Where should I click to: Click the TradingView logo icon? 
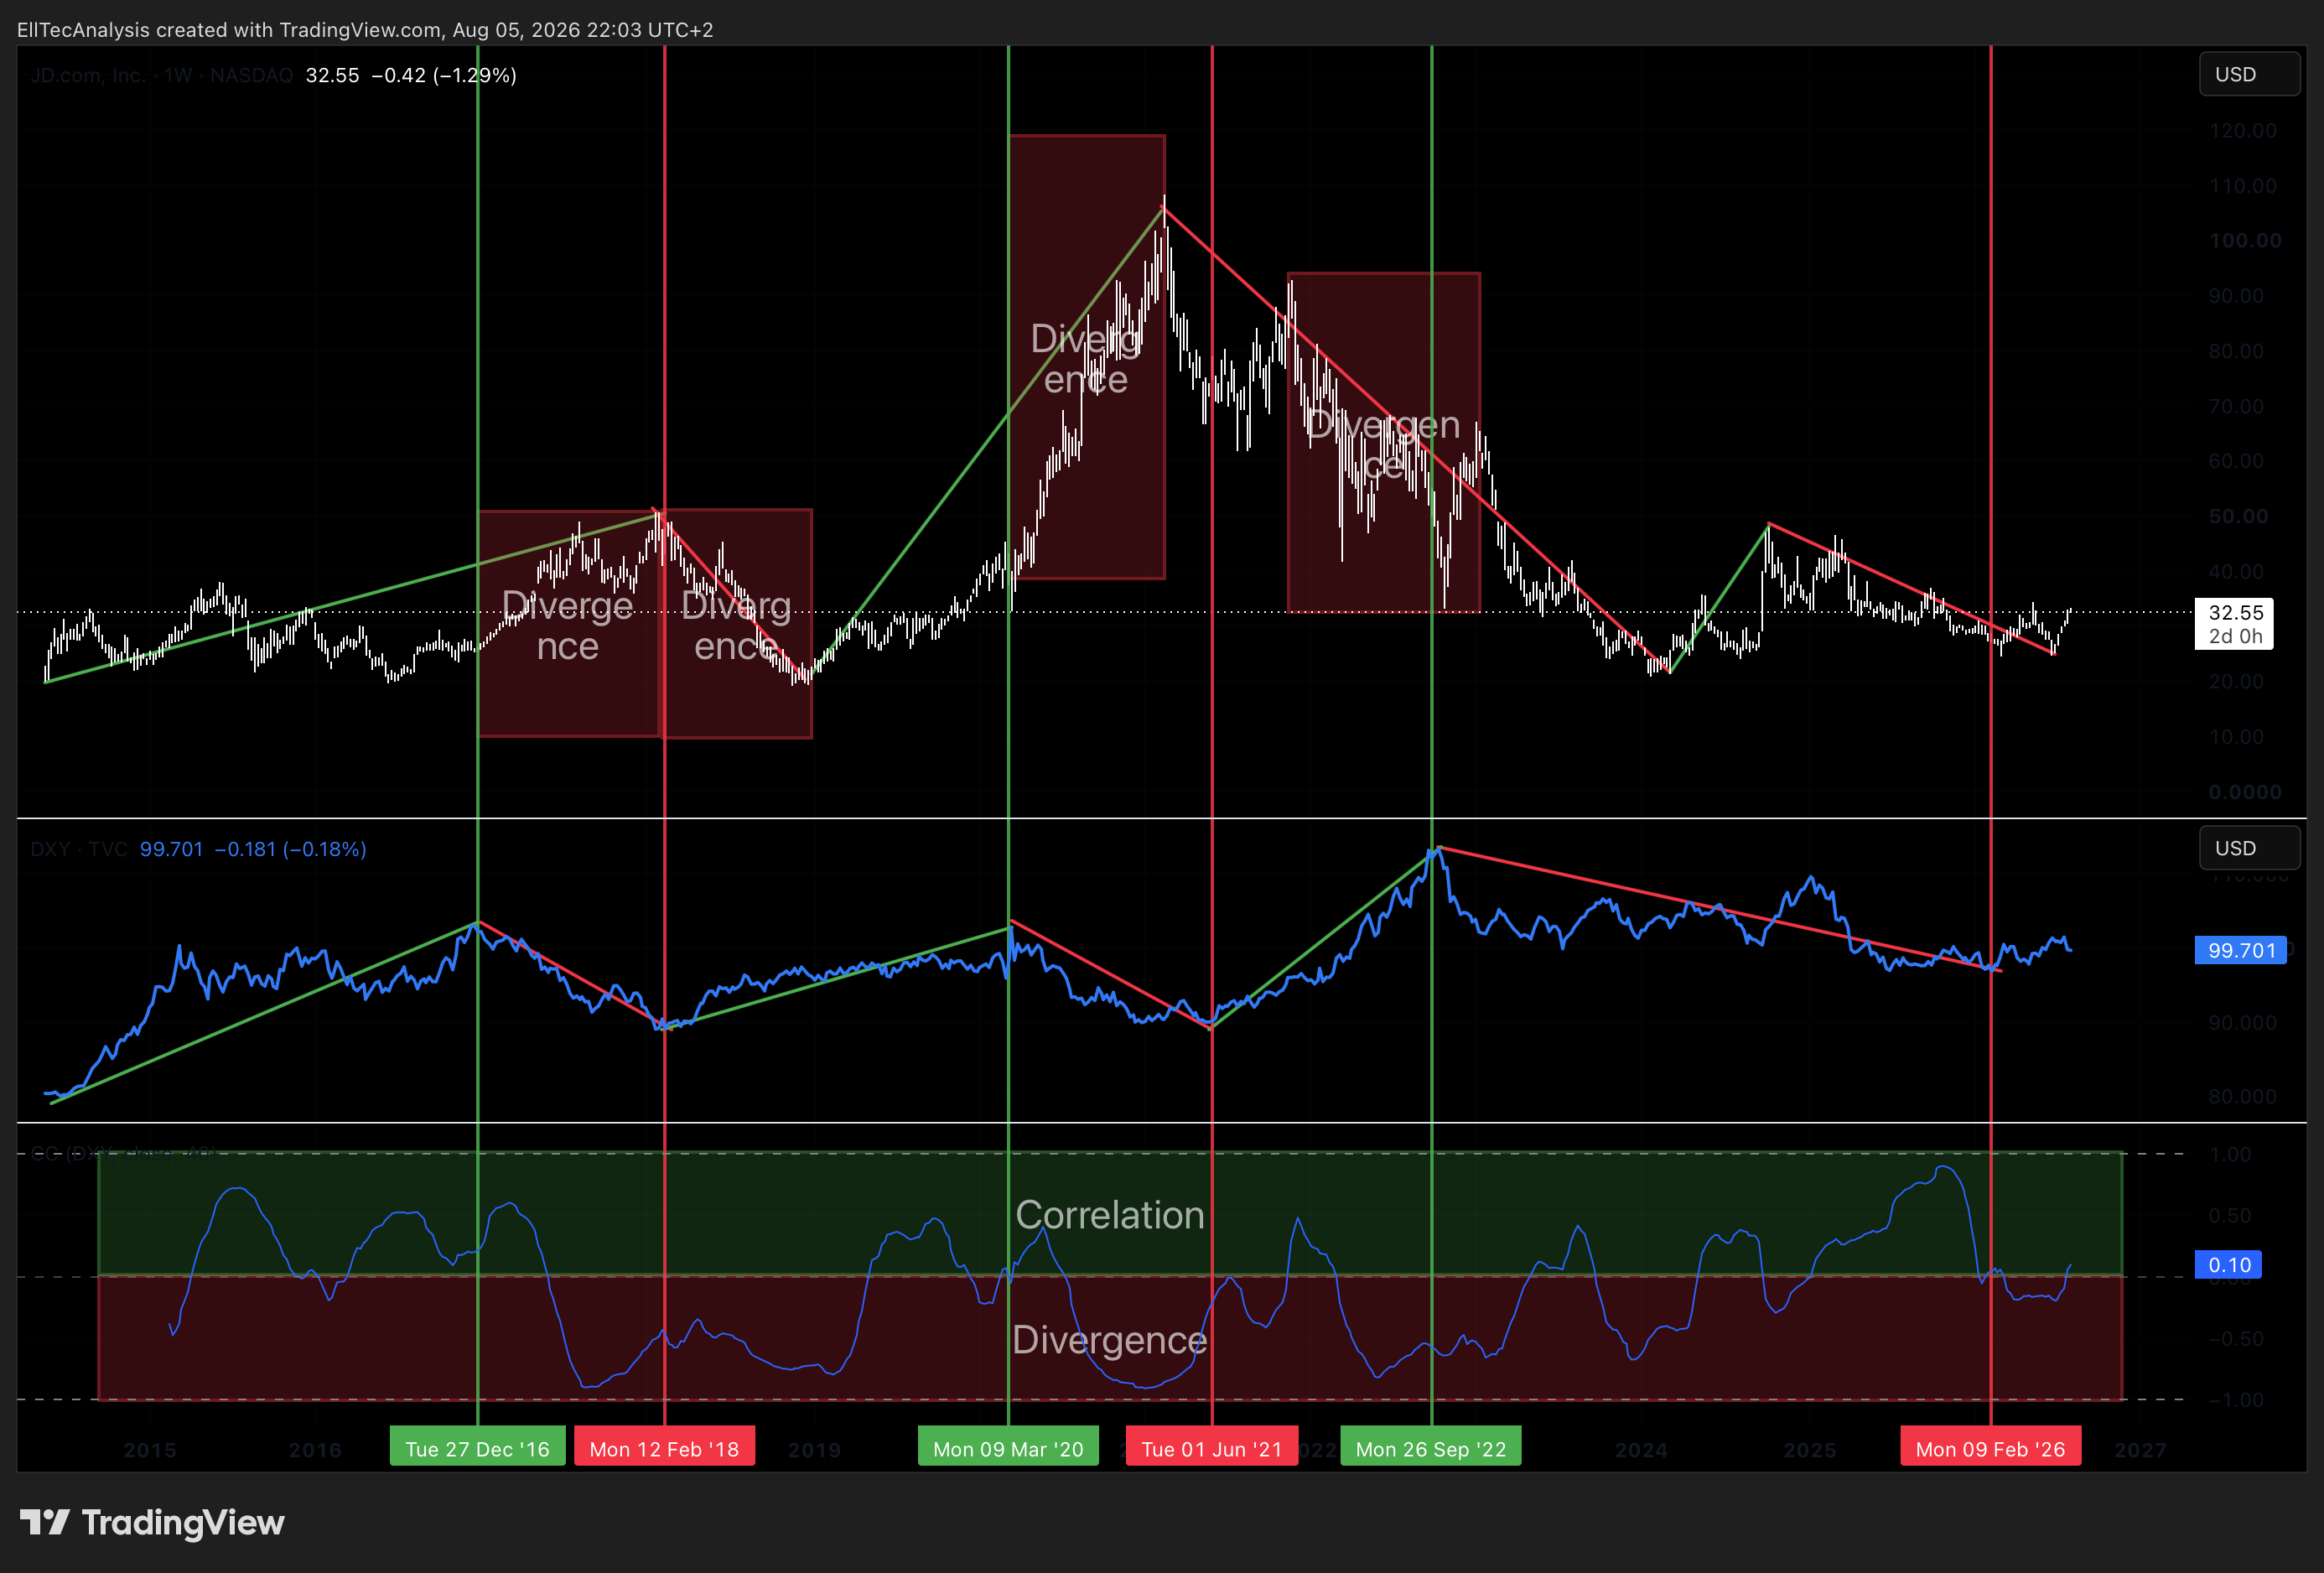[x=44, y=1522]
